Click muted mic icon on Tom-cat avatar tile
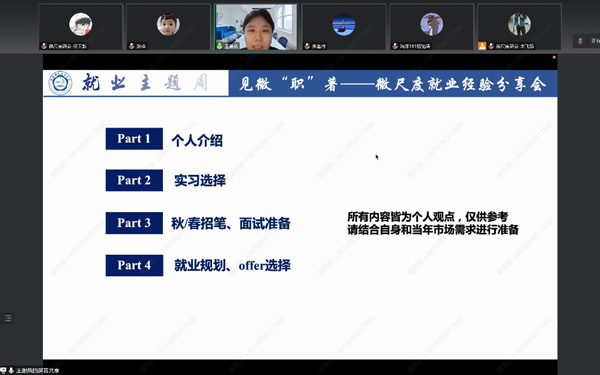This screenshot has width=600, height=375. tap(395, 46)
